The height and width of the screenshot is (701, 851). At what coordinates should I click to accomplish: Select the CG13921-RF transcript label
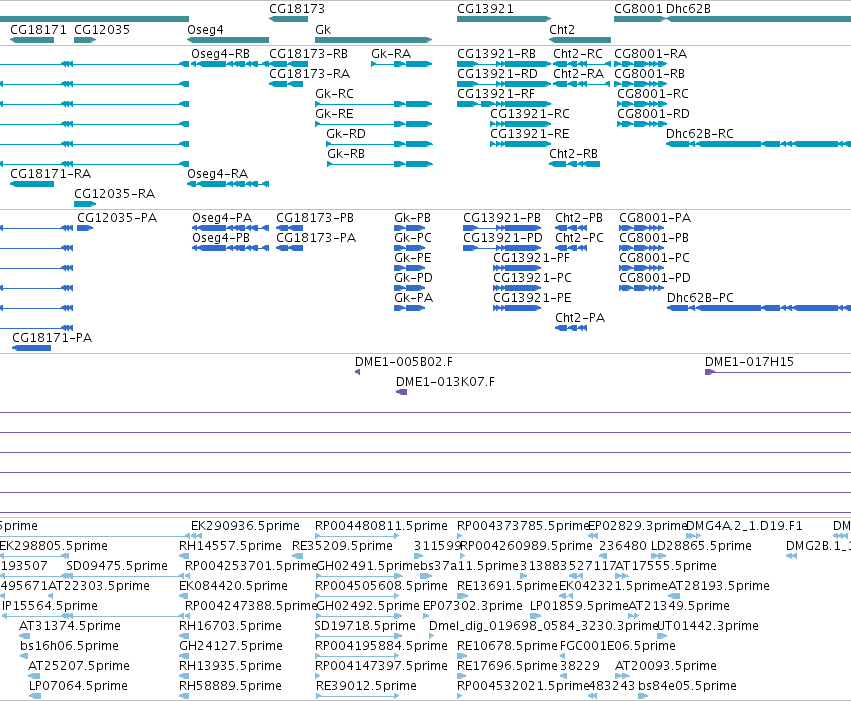pos(496,94)
